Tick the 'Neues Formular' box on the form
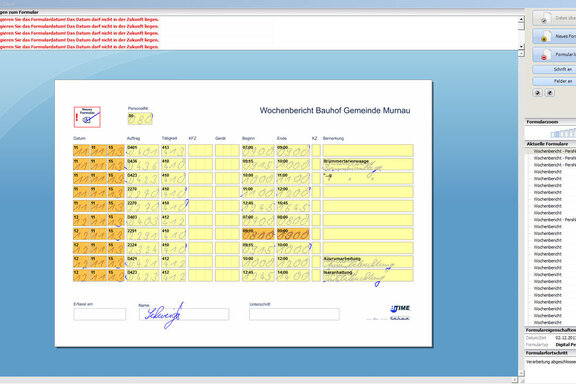The height and width of the screenshot is (384, 576). tap(87, 117)
